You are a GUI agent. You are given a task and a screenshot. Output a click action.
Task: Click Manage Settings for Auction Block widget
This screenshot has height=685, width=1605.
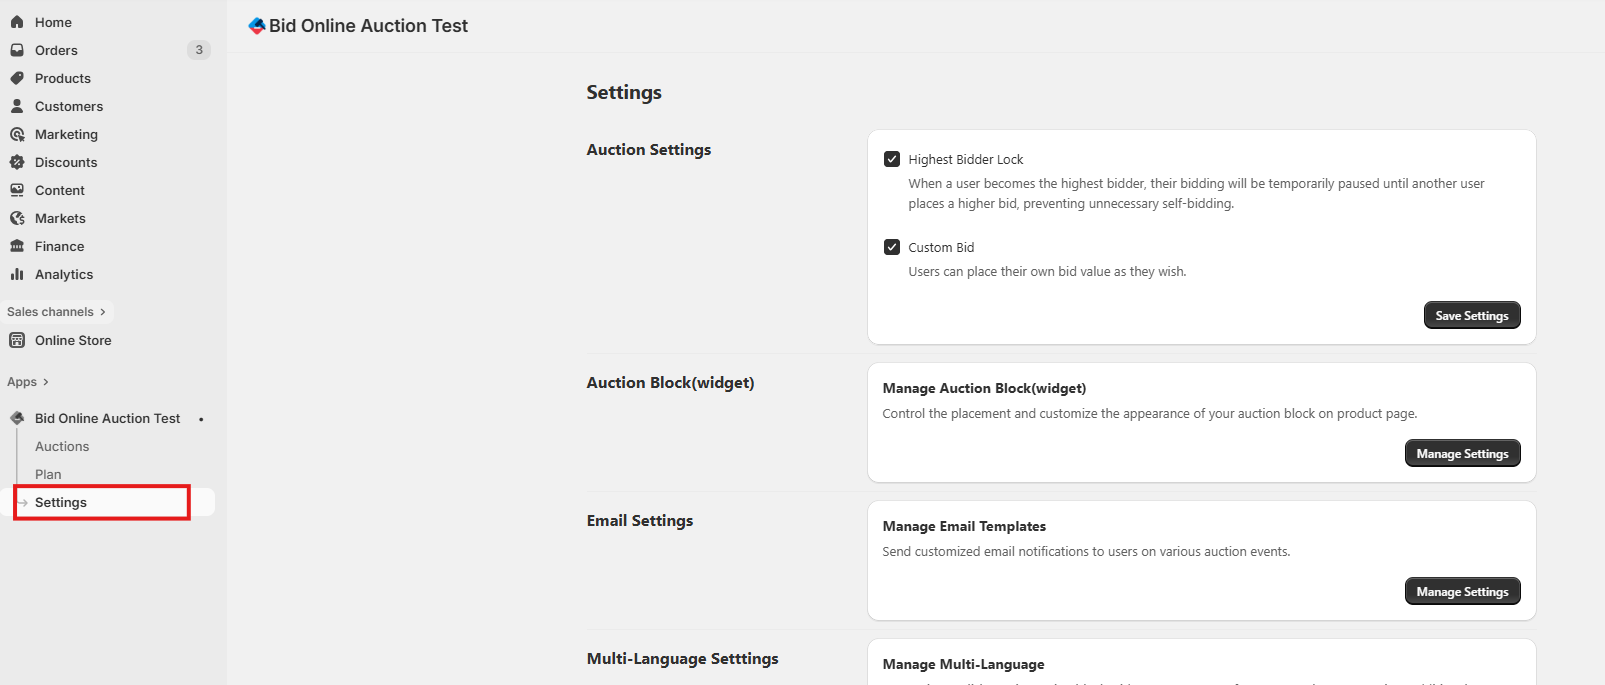[1462, 454]
